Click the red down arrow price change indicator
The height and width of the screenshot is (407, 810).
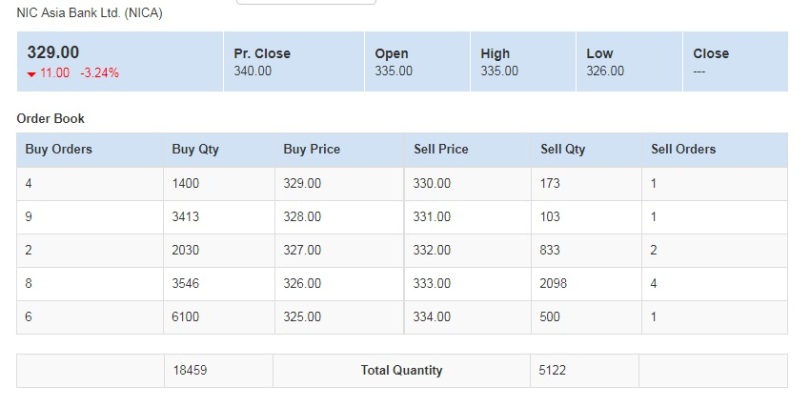[x=32, y=74]
